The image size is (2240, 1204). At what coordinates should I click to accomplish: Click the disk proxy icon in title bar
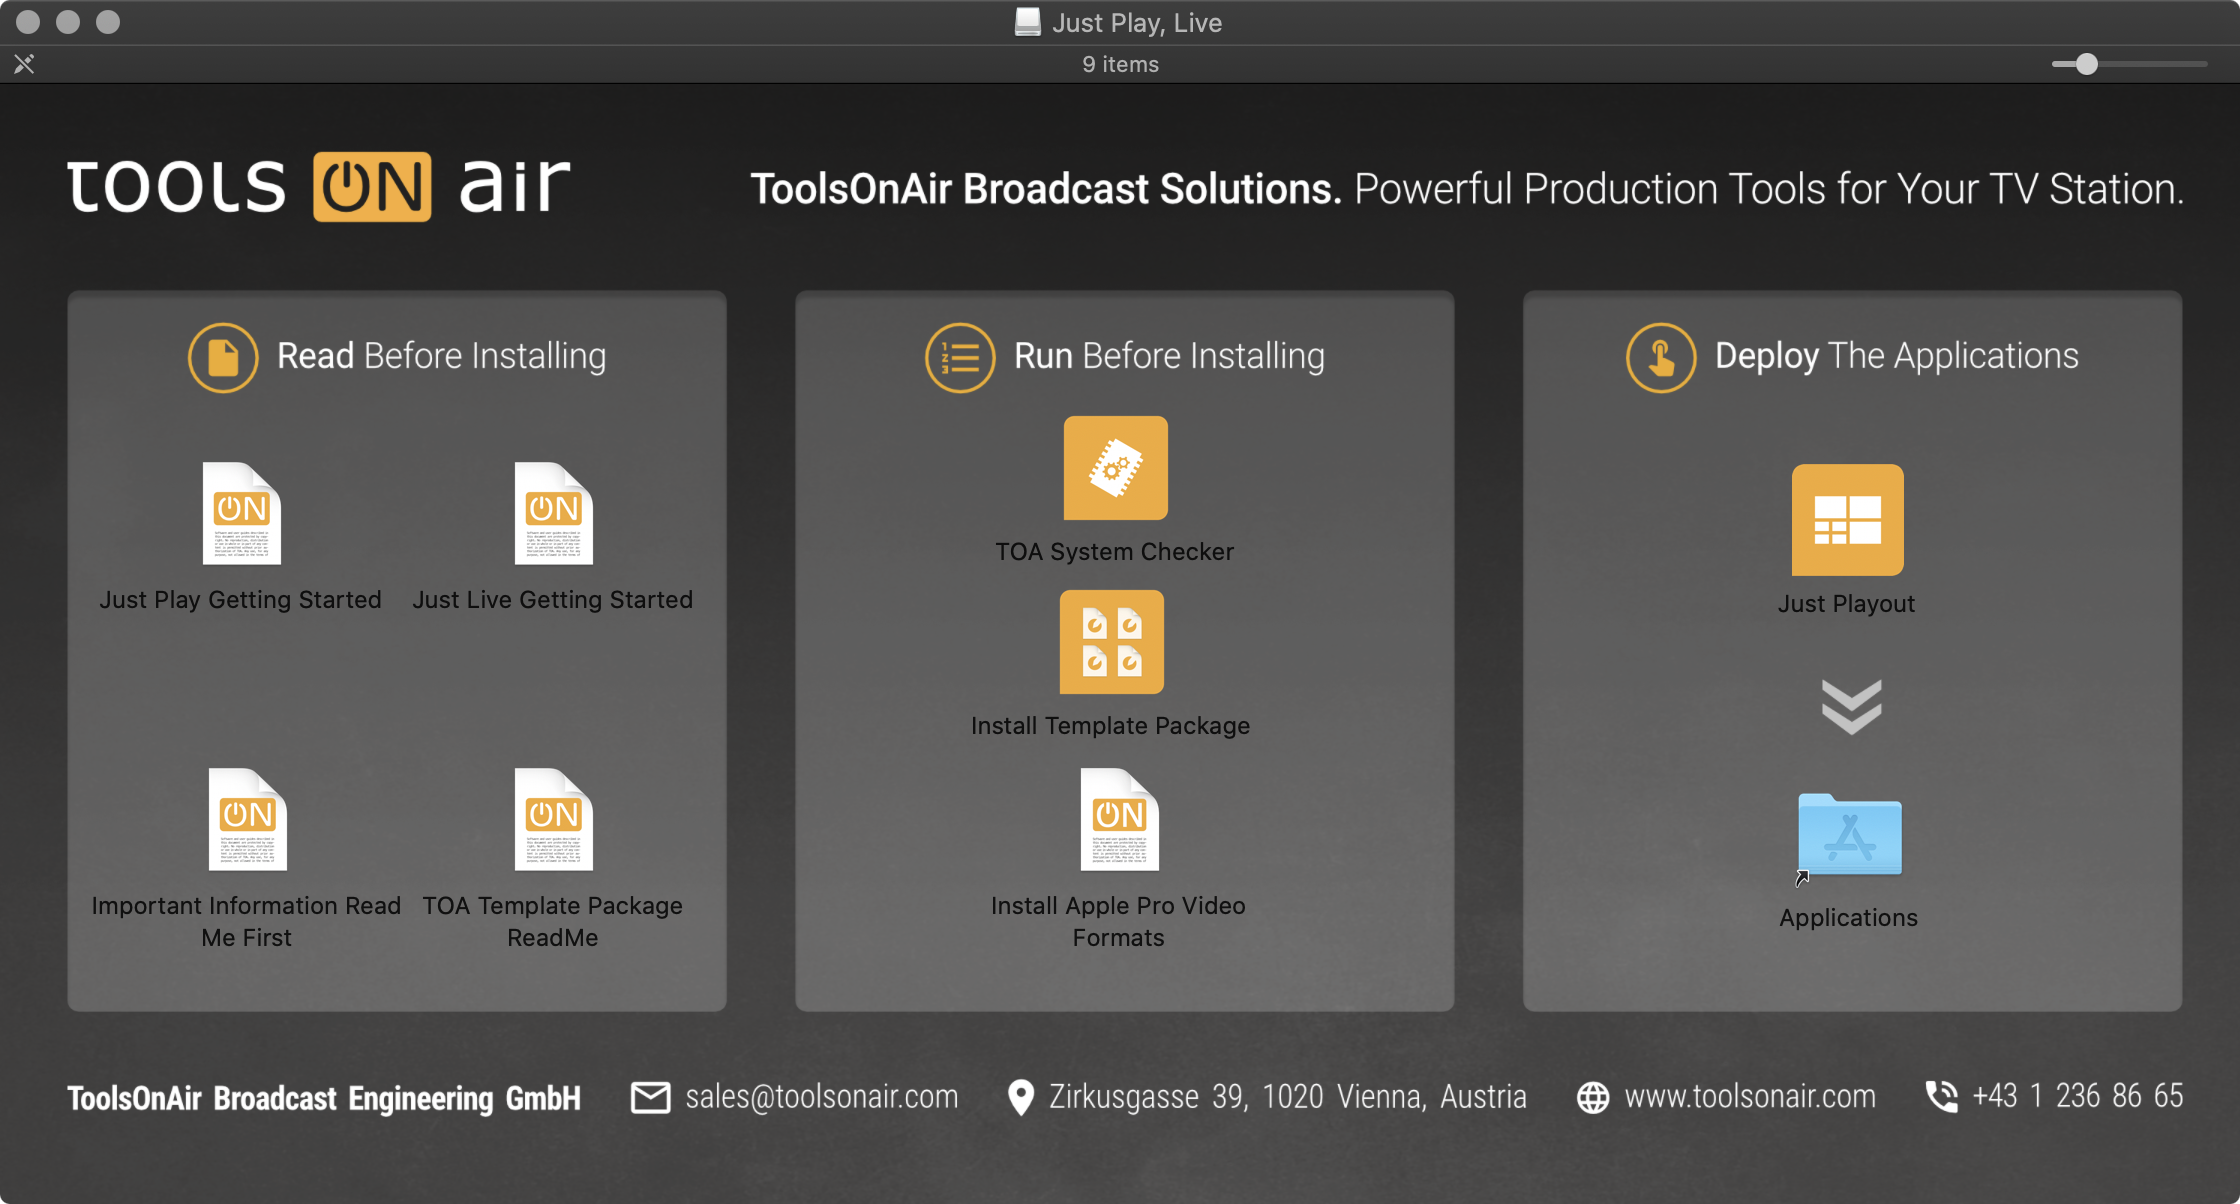1027,22
